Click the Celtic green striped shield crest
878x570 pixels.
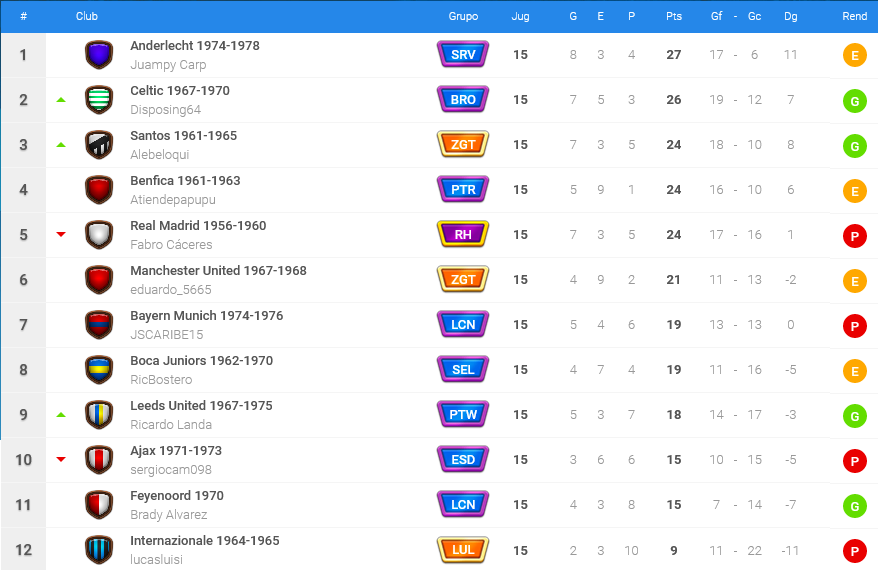click(x=99, y=100)
